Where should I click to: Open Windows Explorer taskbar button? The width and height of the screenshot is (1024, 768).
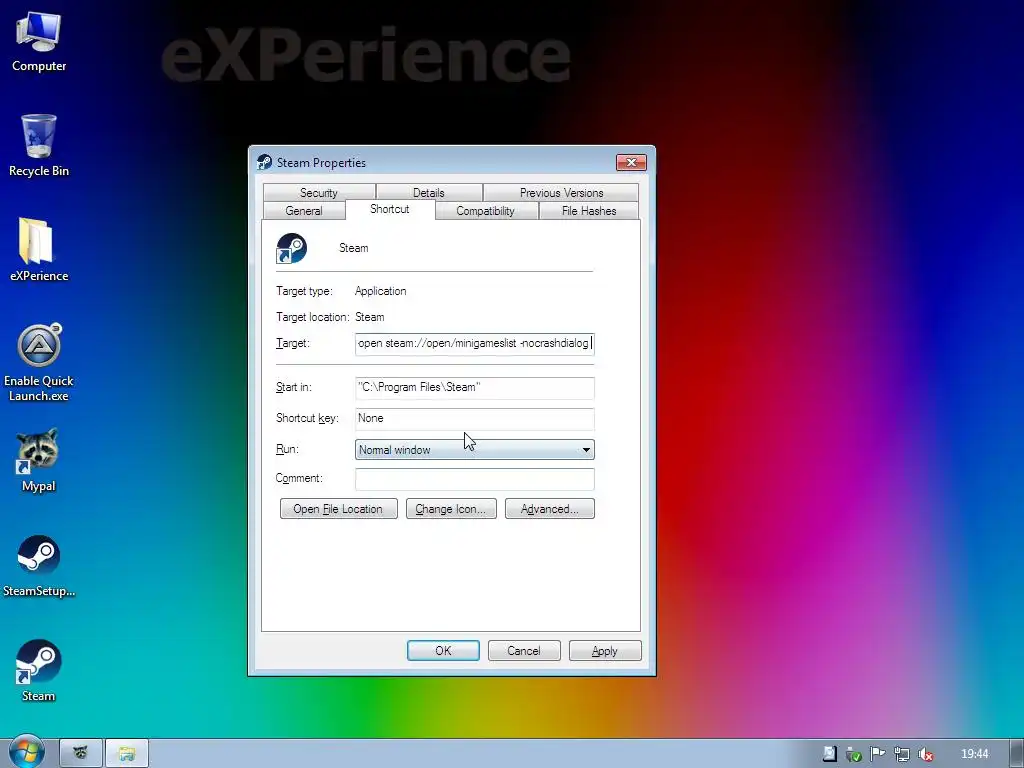[x=127, y=753]
